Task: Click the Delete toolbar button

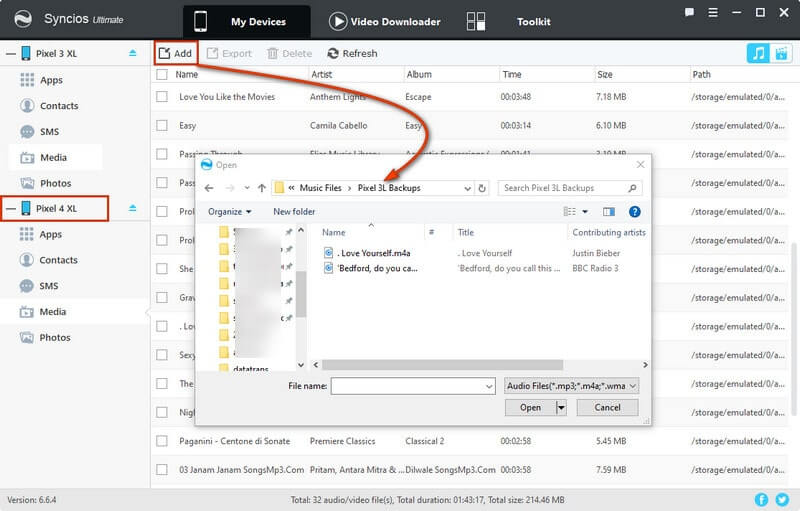Action: coord(289,53)
